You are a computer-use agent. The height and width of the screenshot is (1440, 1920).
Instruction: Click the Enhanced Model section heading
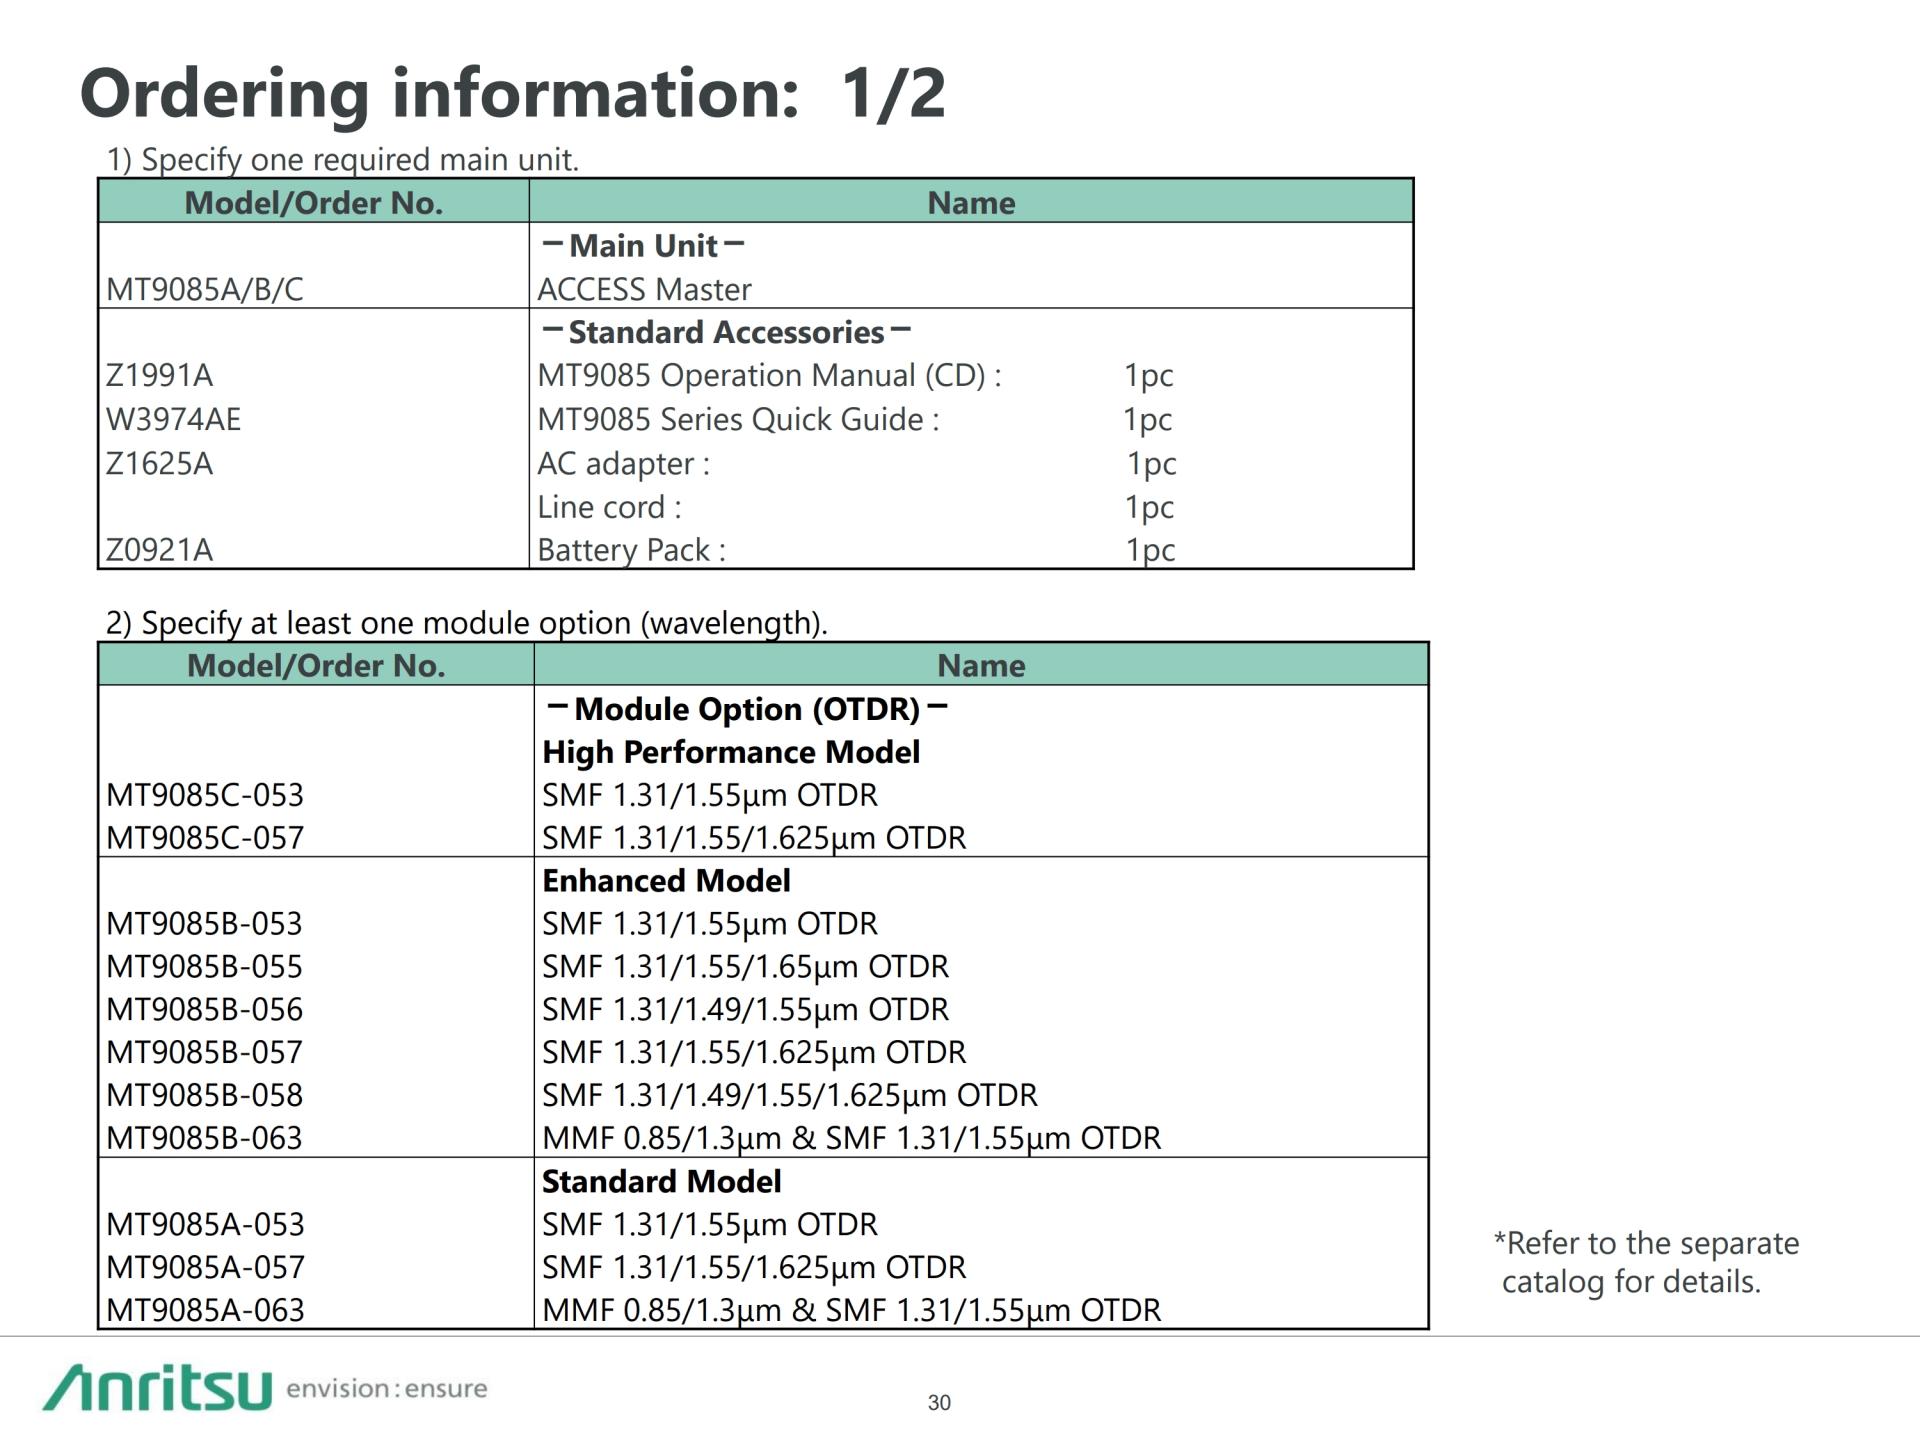pyautogui.click(x=666, y=881)
